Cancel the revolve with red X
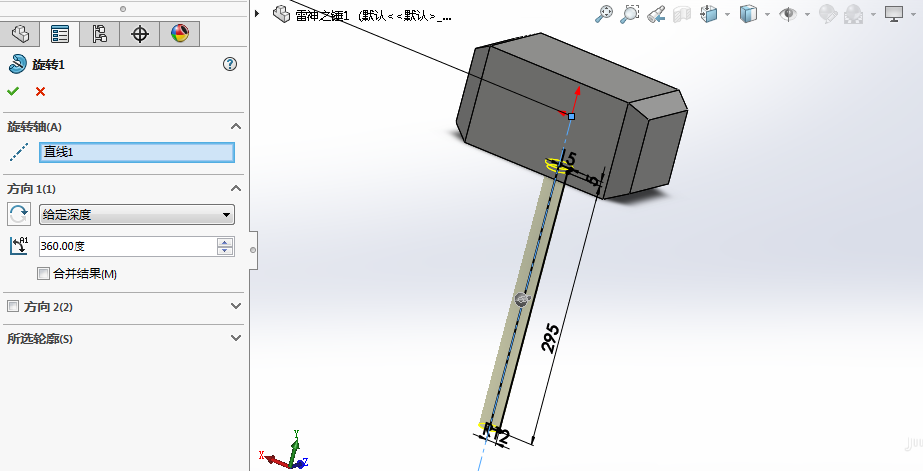This screenshot has height=471, width=923. [40, 91]
